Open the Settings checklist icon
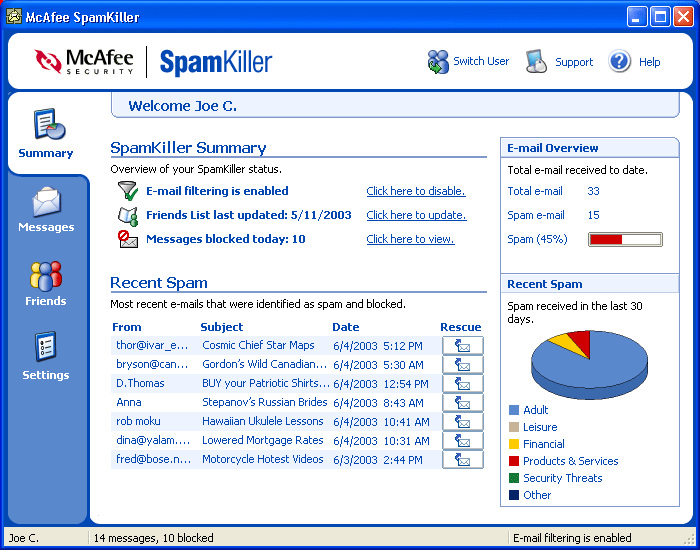700x550 pixels. 46,346
